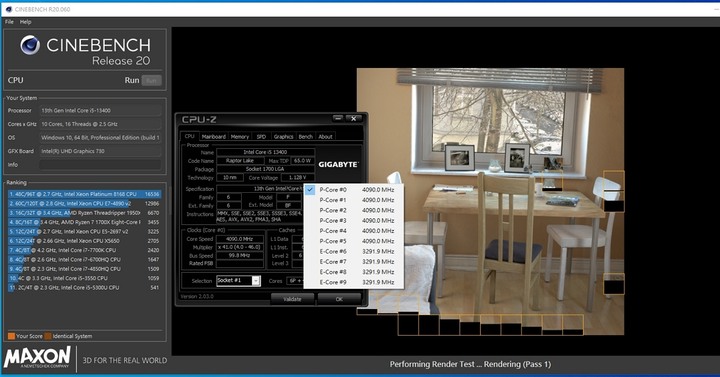Click the MAXON logo

coord(37,357)
